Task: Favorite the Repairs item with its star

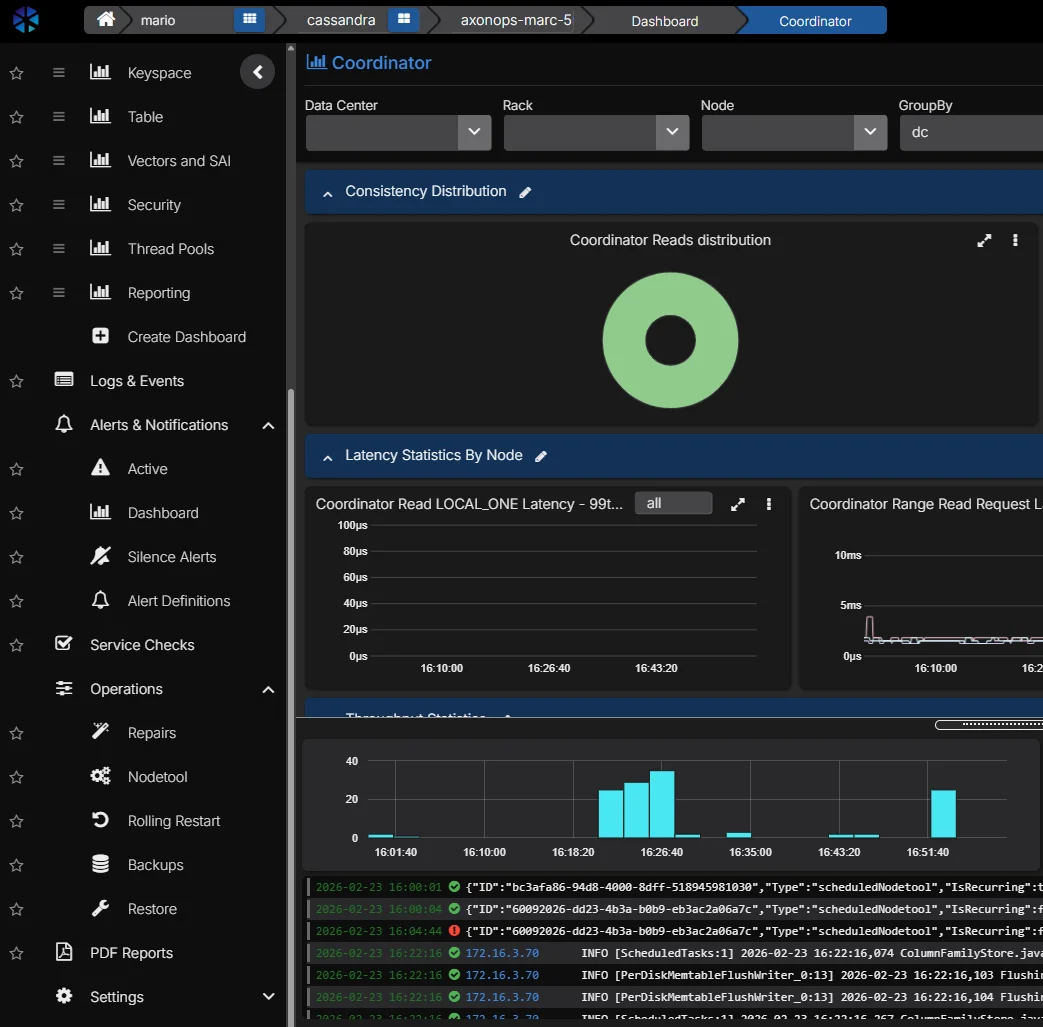Action: 16,733
